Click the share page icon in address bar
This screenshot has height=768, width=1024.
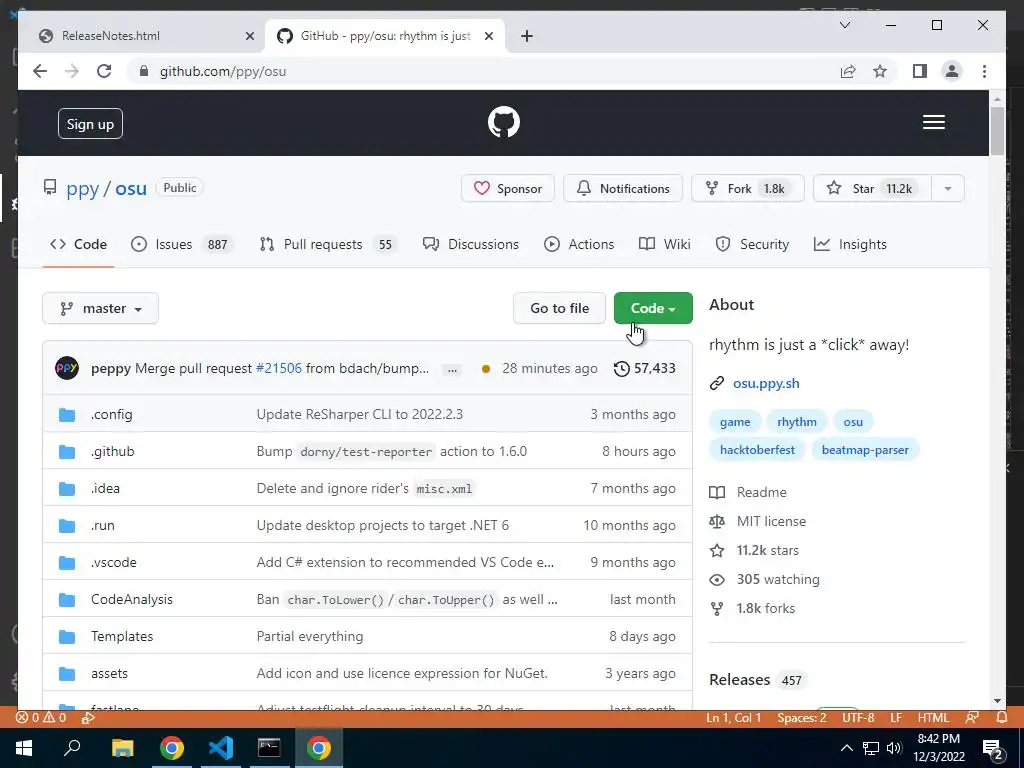[x=848, y=71]
